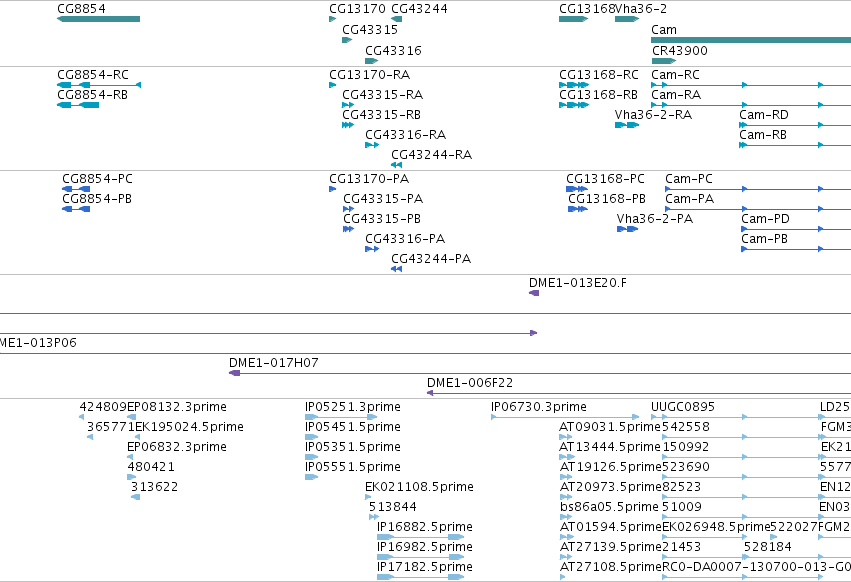Click the CG13168-RB transcript label
Screen dimensions: 851x582
599,94
